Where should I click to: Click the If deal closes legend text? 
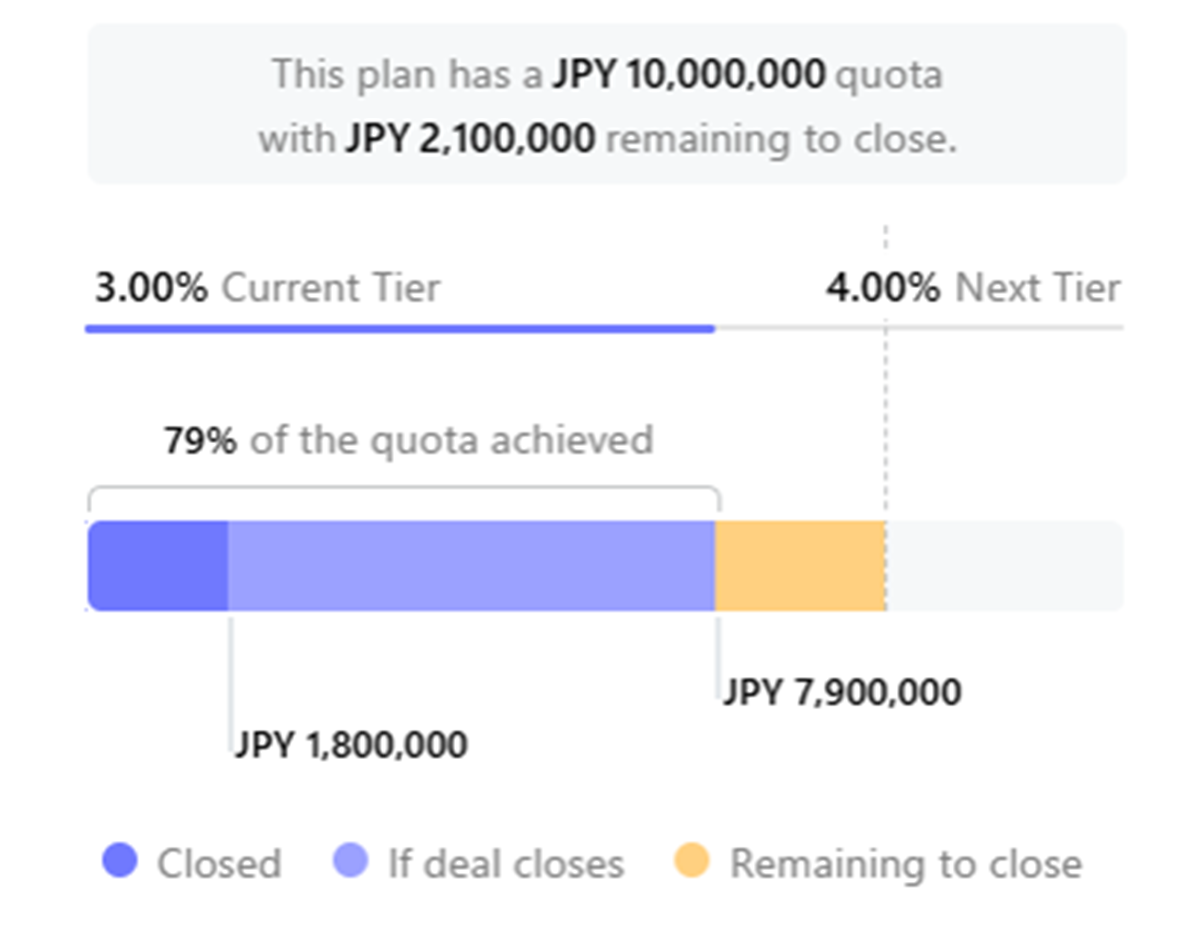click(506, 864)
